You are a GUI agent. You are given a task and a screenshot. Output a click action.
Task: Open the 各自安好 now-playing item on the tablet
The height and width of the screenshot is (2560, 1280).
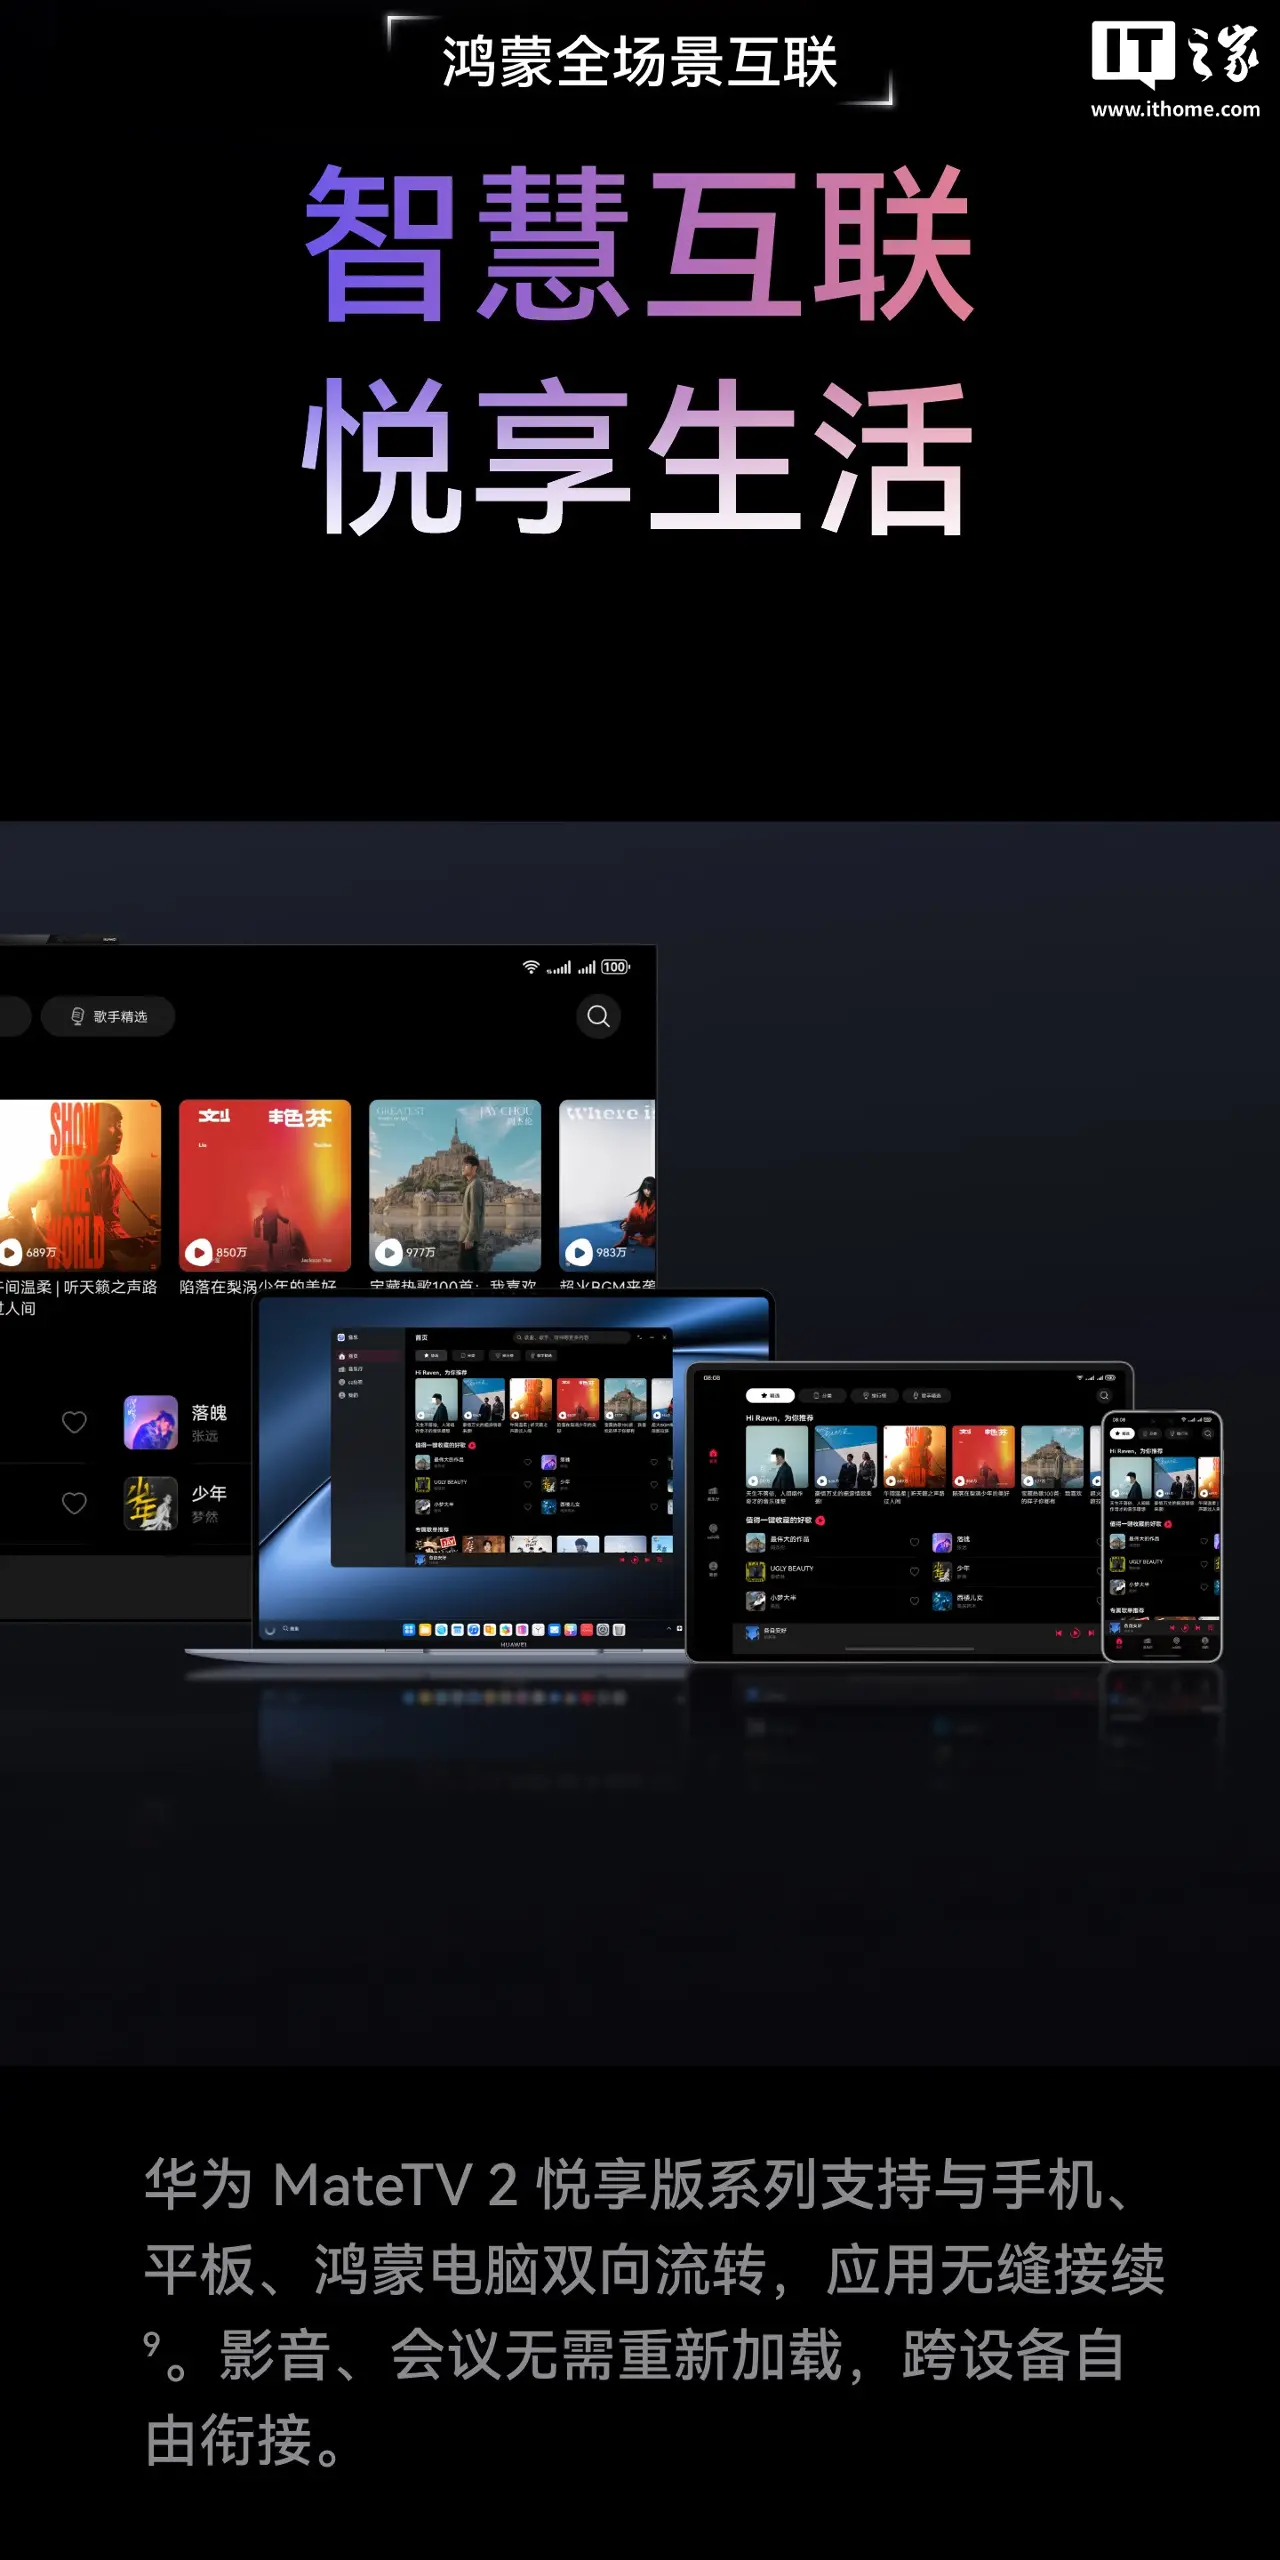point(768,1633)
